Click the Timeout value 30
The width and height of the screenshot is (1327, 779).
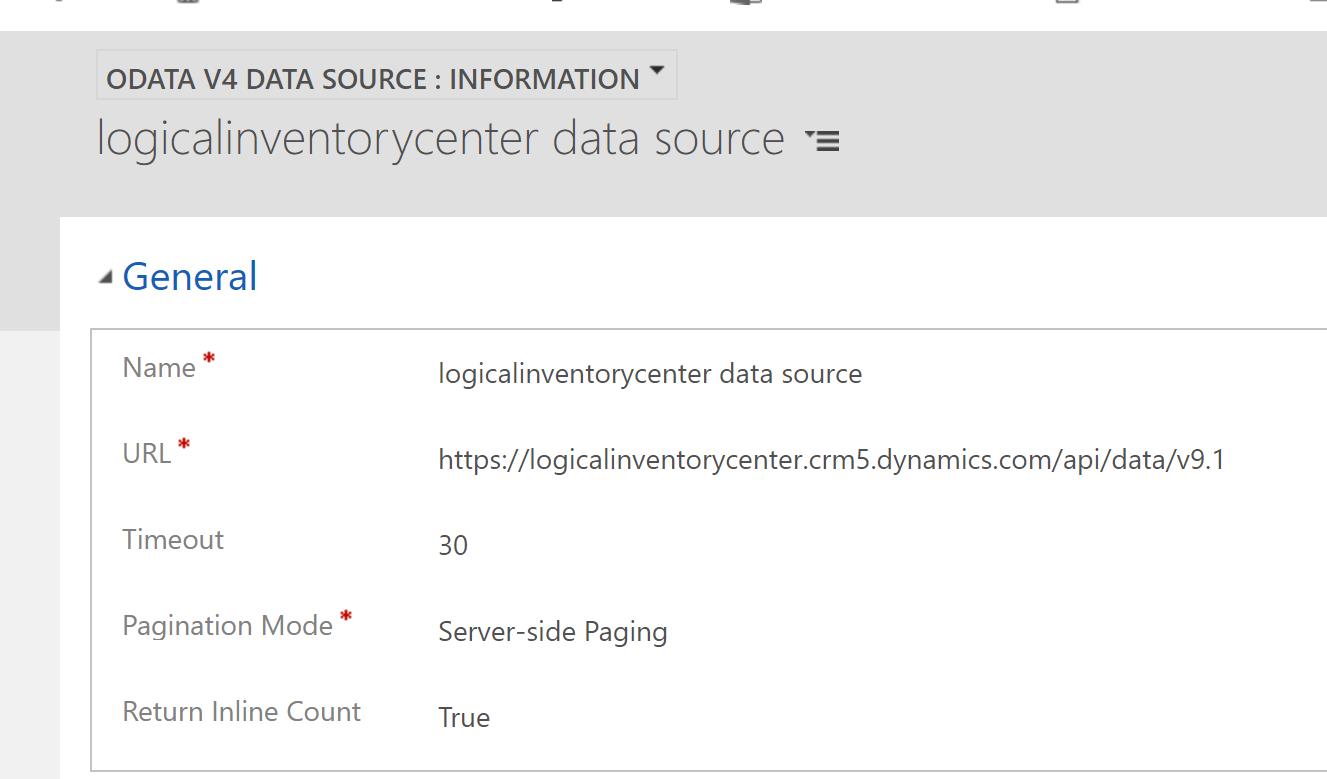tap(453, 546)
